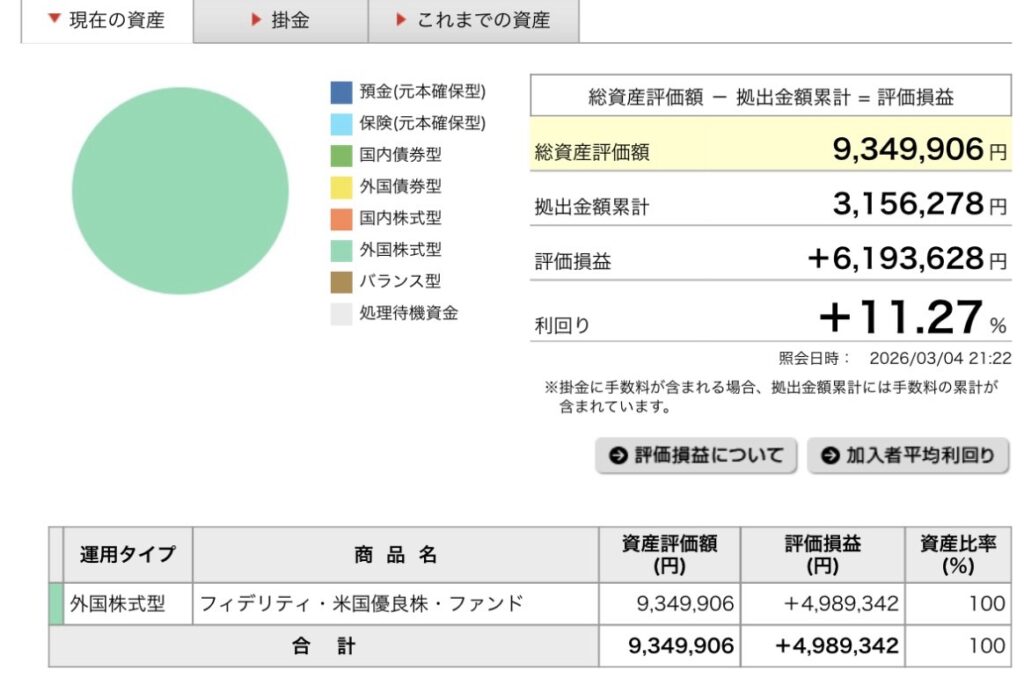
Task: Switch to the 現在の資産 tab
Action: click(x=106, y=20)
